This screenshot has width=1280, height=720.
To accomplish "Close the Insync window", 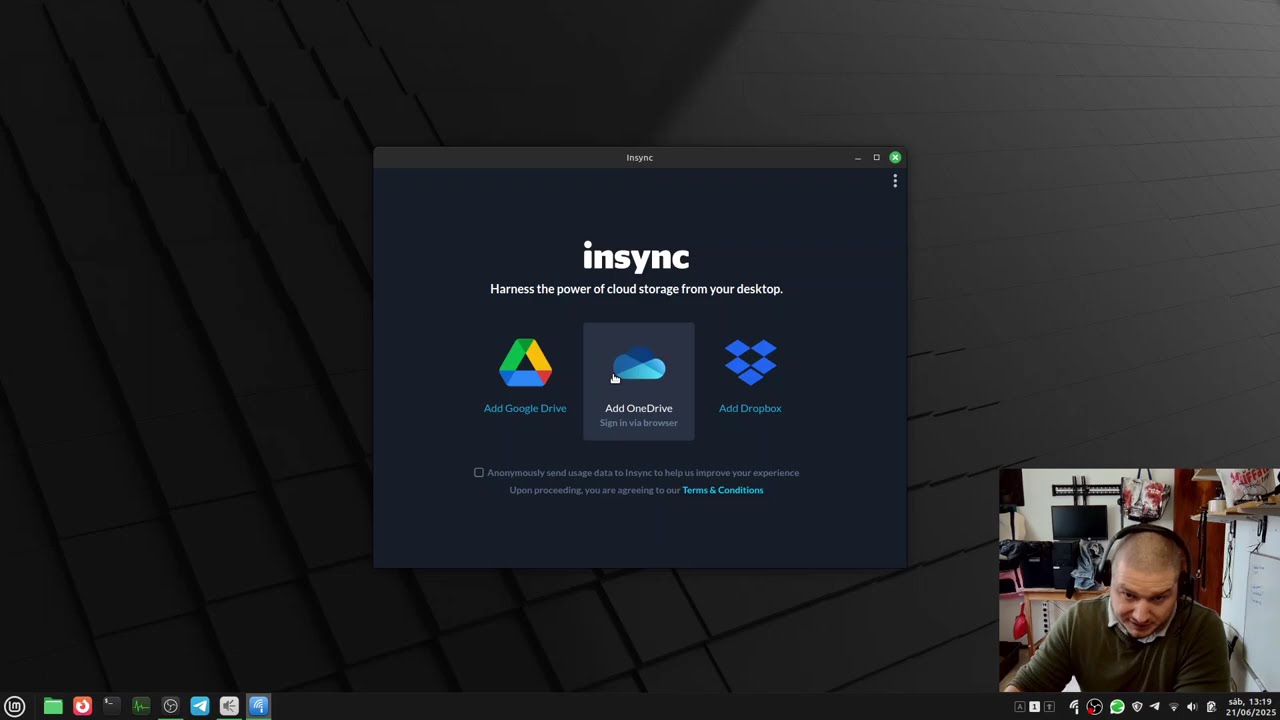I will (x=895, y=157).
